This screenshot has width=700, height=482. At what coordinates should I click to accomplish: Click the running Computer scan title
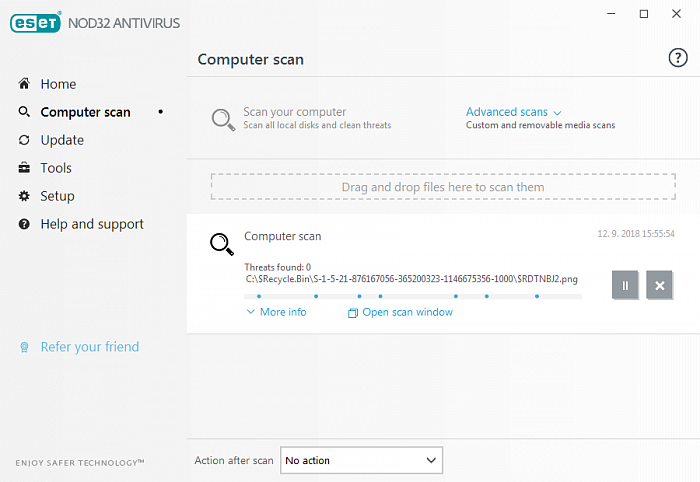tap(283, 236)
